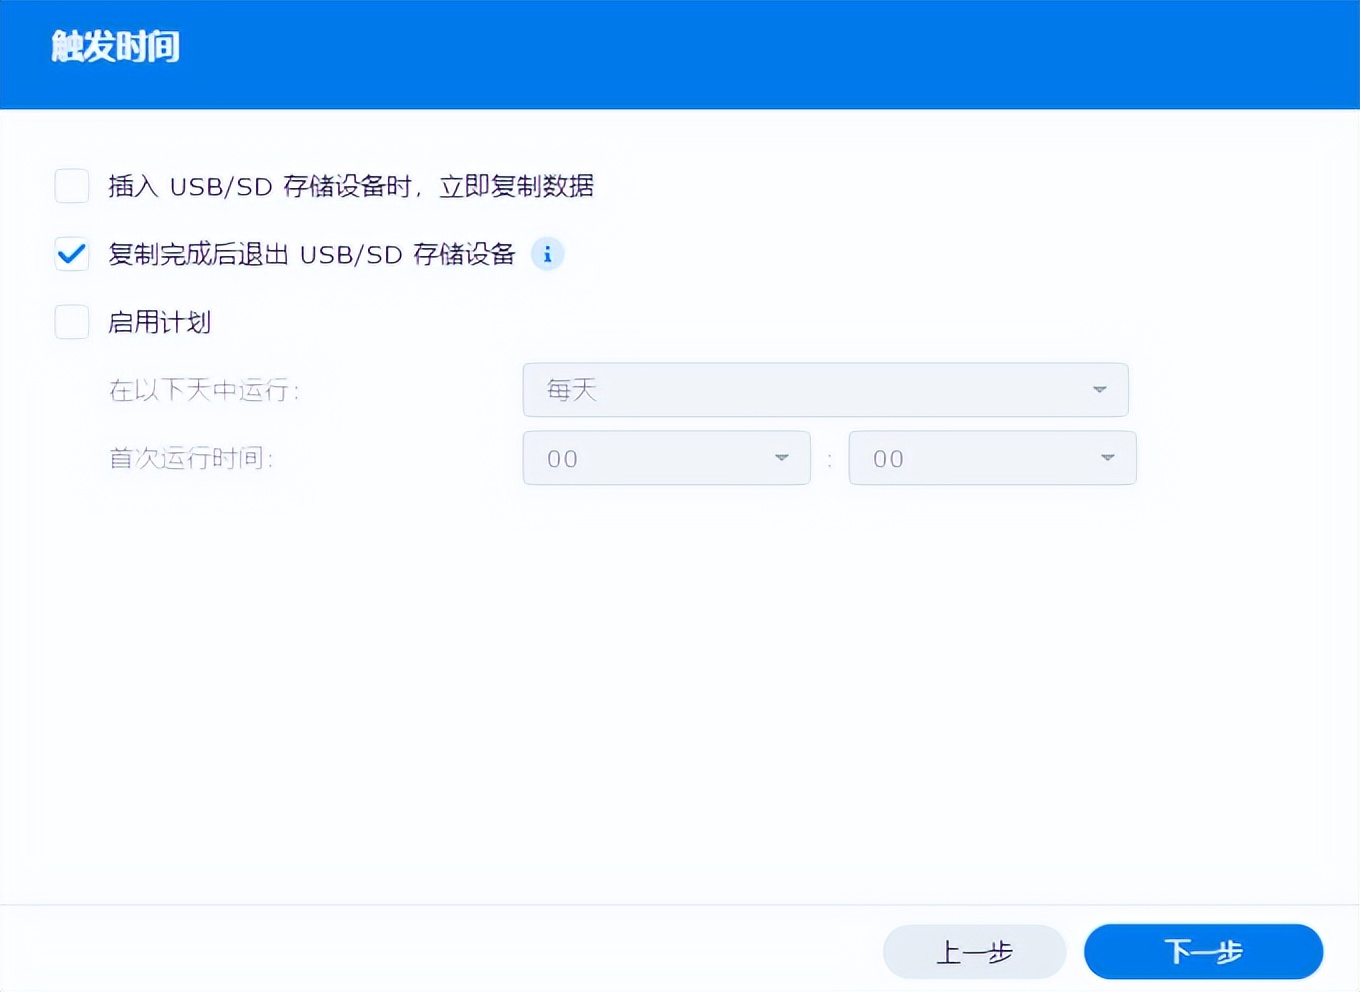This screenshot has width=1360, height=992.
Task: Open the tooltip on the blue "i" badge
Action: click(x=547, y=254)
